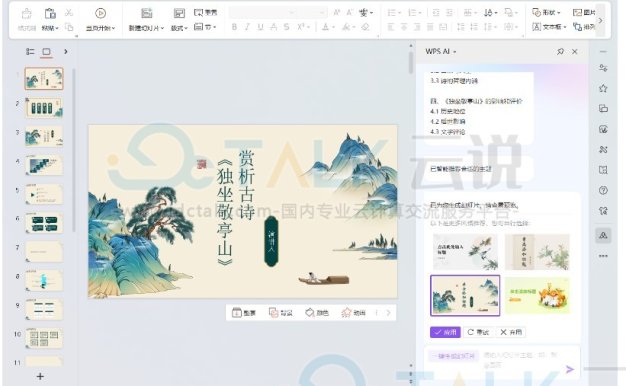626x386 pixels.
Task: Choose the bamboo calligraphy template thumbnail
Action: [x=537, y=252]
